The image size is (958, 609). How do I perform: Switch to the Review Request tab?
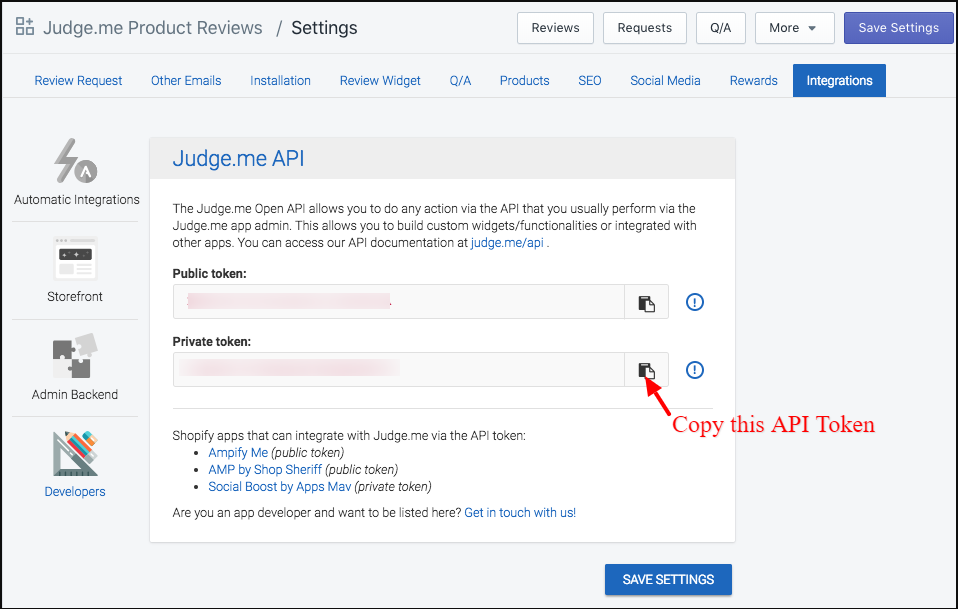pos(78,81)
